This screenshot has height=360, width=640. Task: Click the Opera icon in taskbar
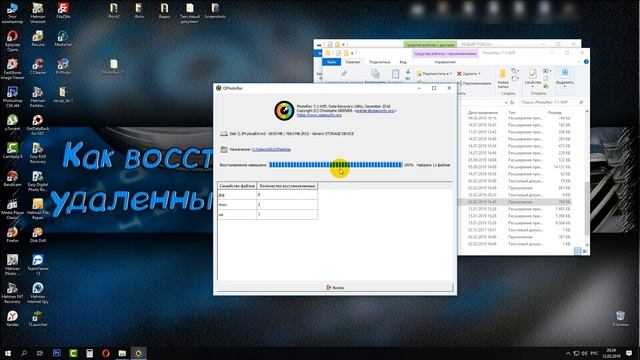pyautogui.click(x=106, y=353)
